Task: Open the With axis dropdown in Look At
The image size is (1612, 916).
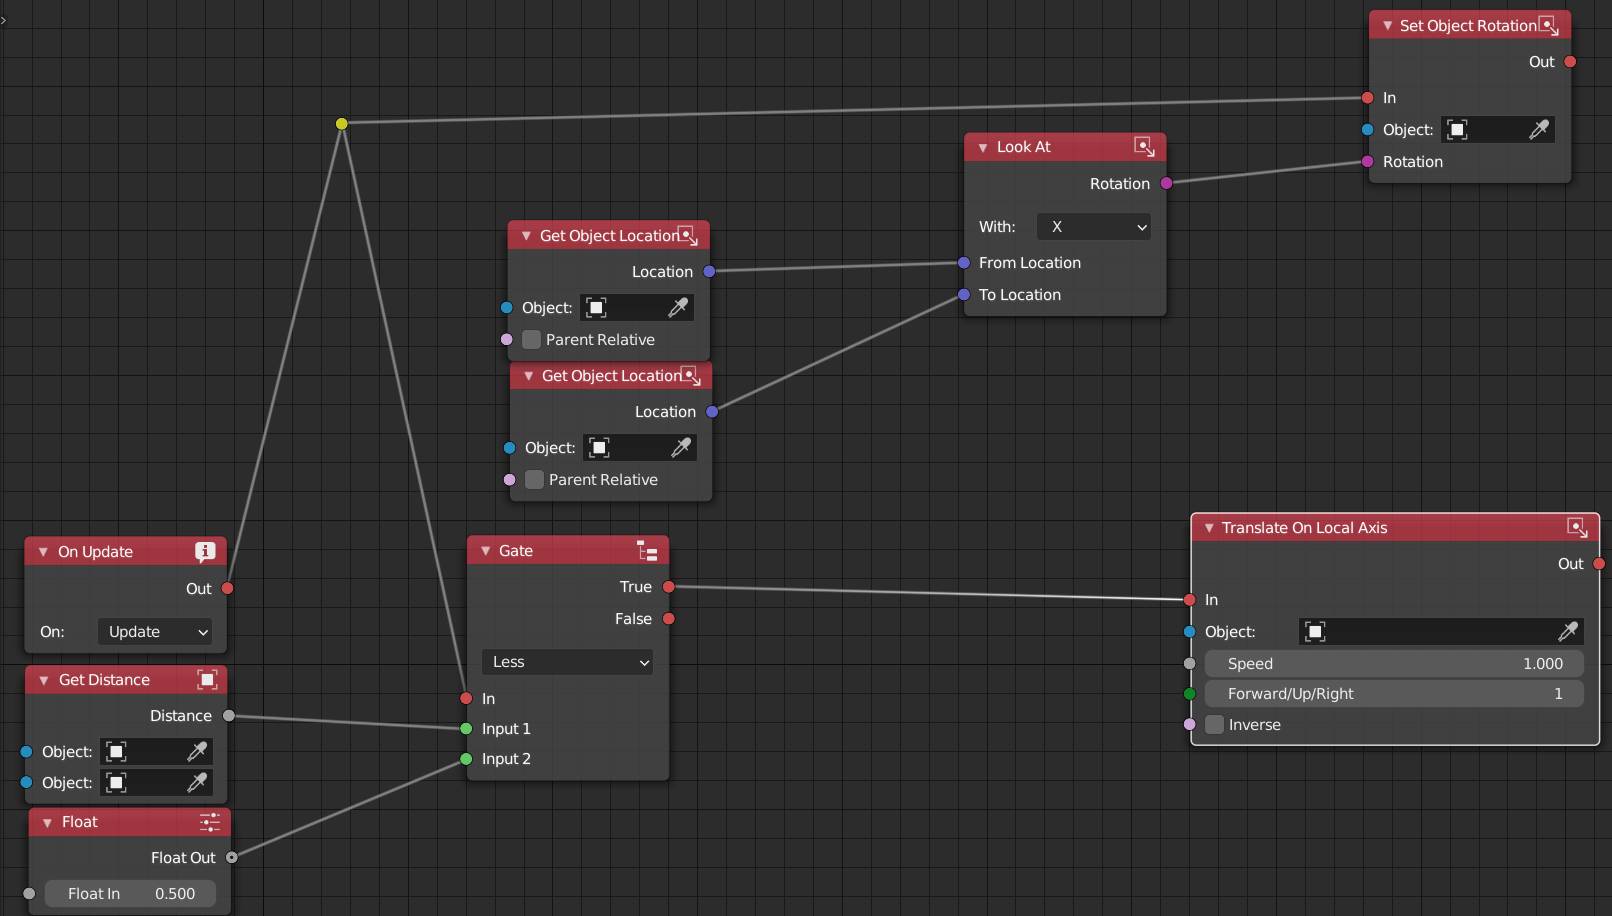Action: [x=1092, y=226]
